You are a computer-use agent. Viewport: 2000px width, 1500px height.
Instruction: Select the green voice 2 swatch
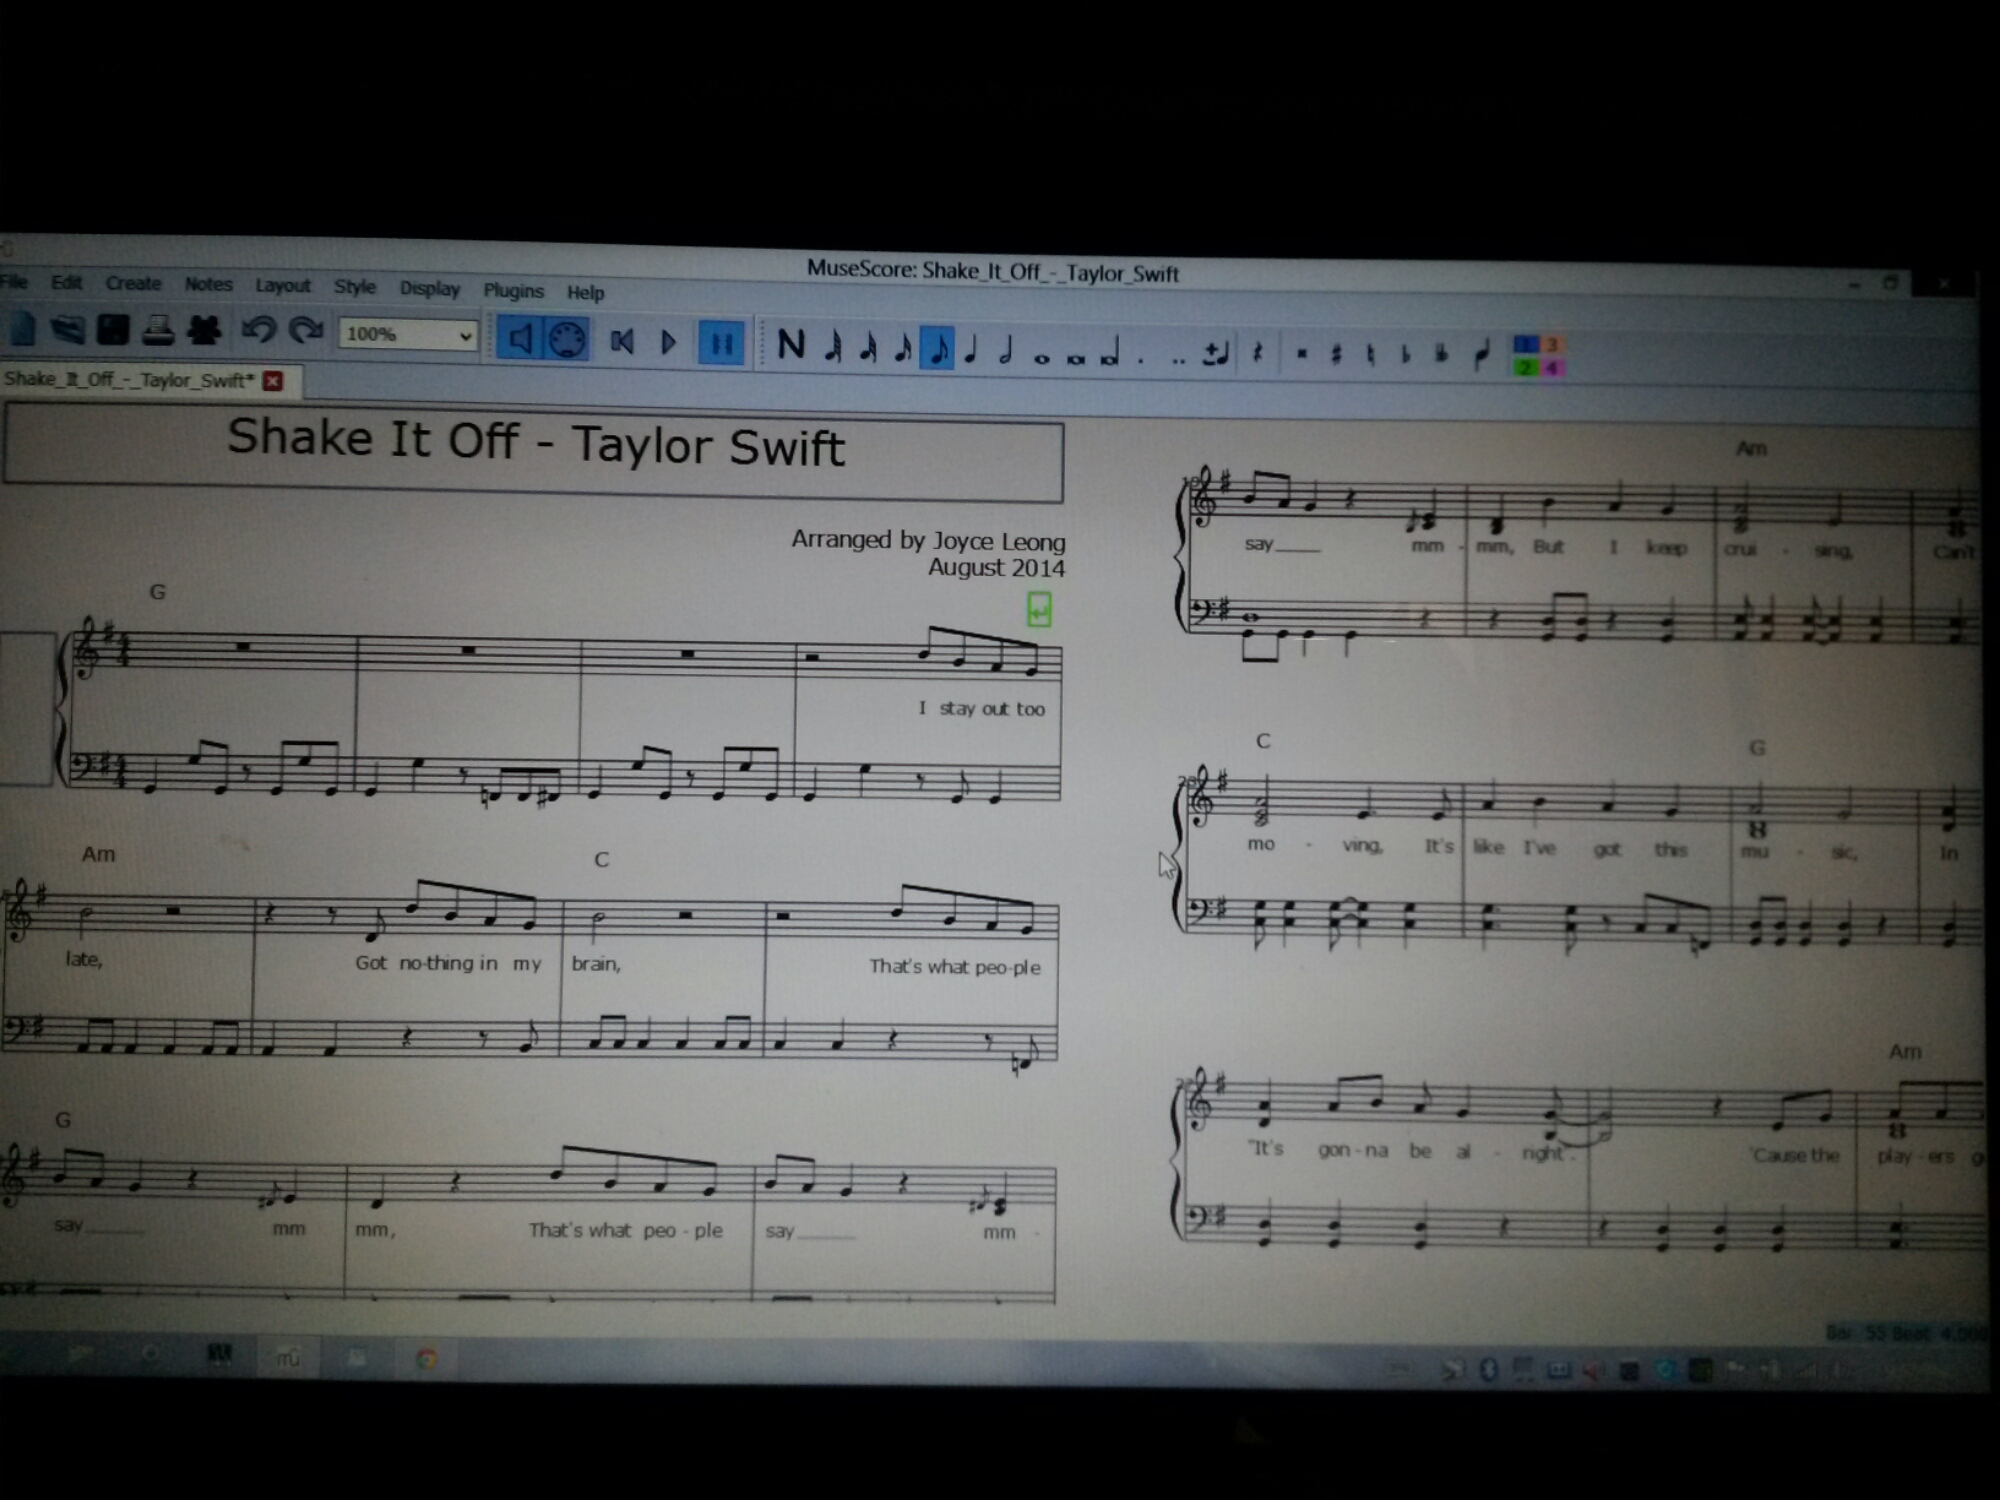click(x=1525, y=368)
